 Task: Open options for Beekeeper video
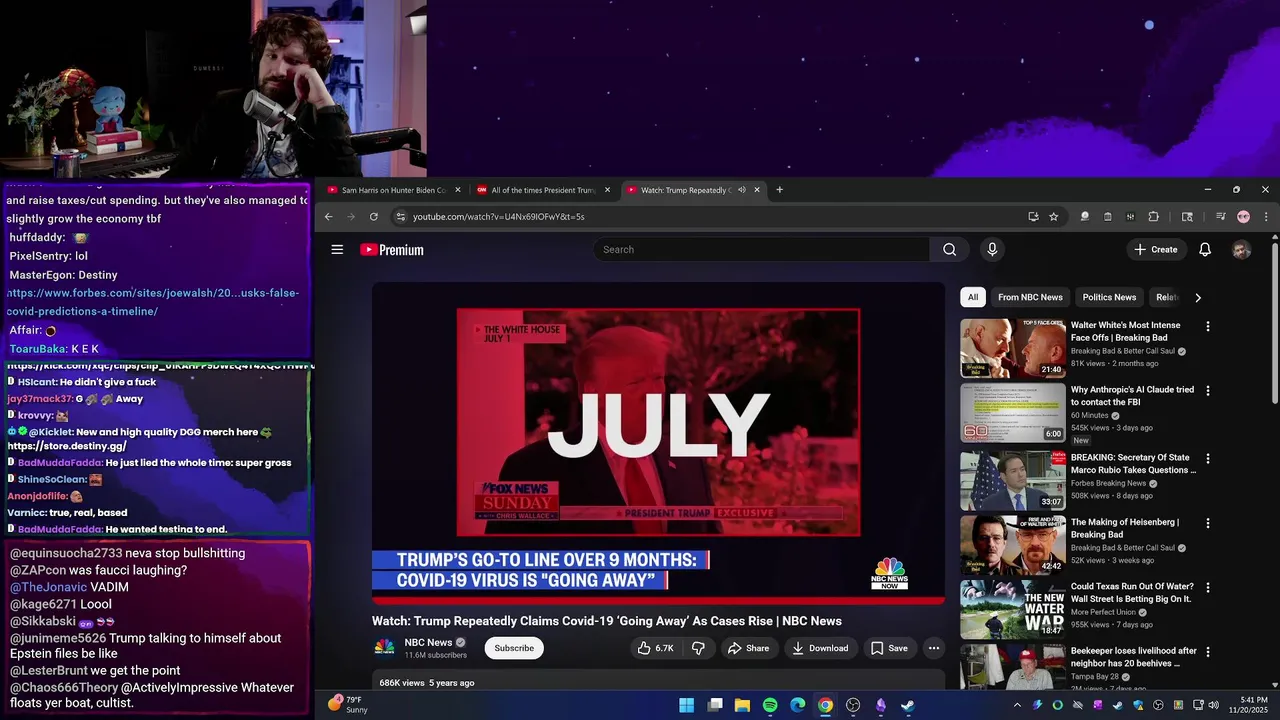(x=1207, y=652)
